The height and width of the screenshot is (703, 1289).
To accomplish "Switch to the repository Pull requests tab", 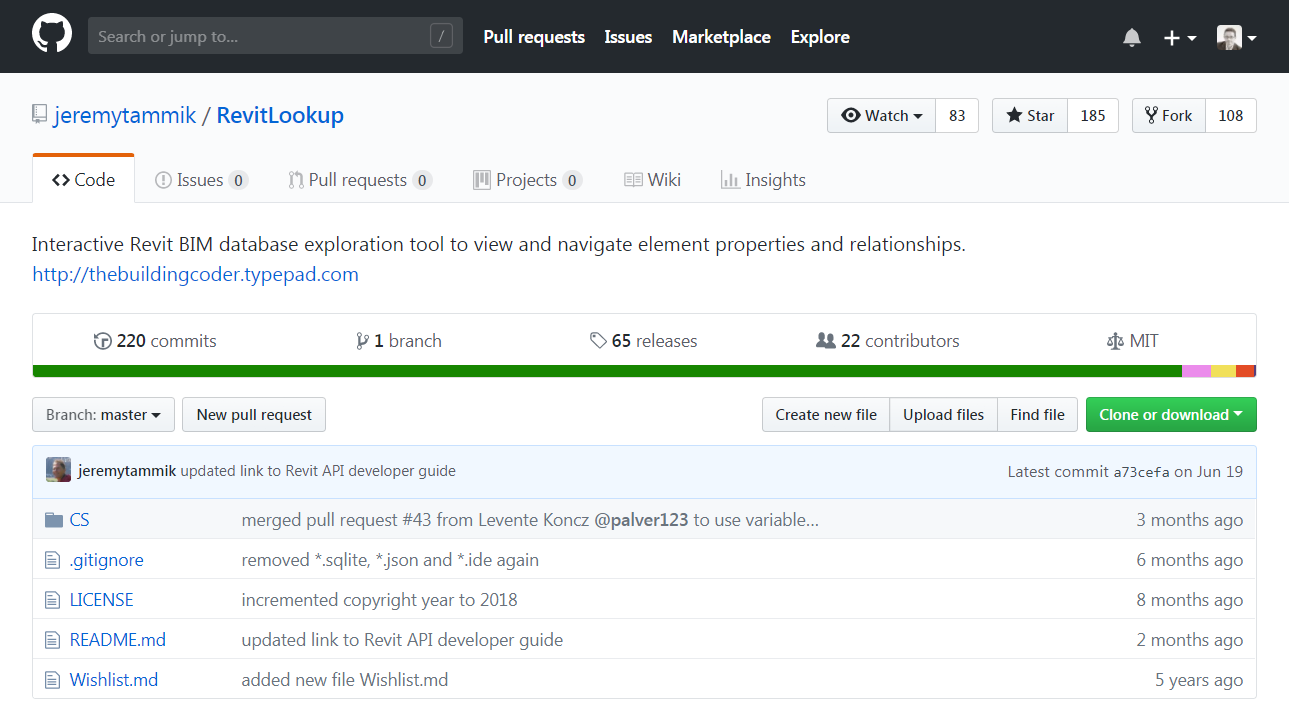I will point(360,180).
